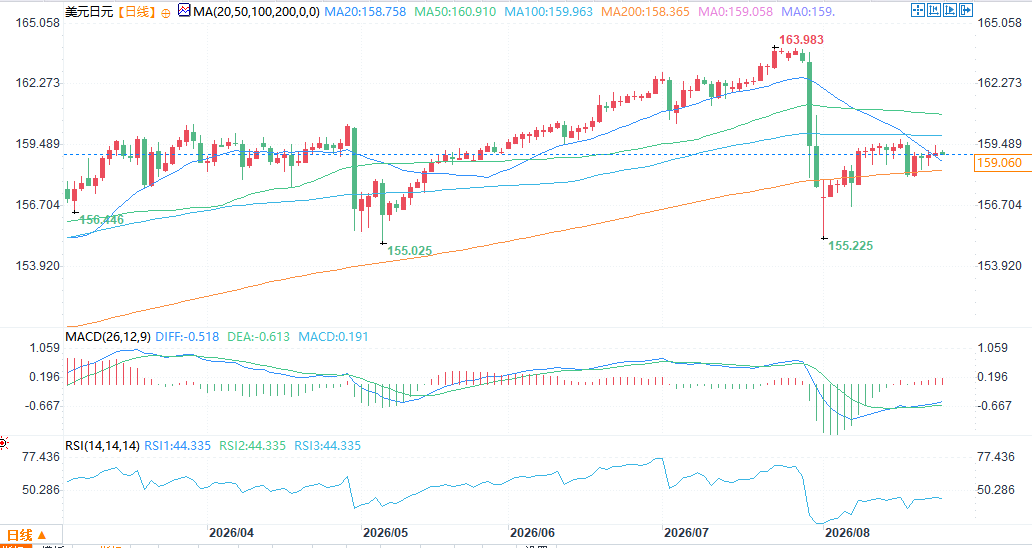
Task: Click the DEA:-0.613 value
Action: 258,337
